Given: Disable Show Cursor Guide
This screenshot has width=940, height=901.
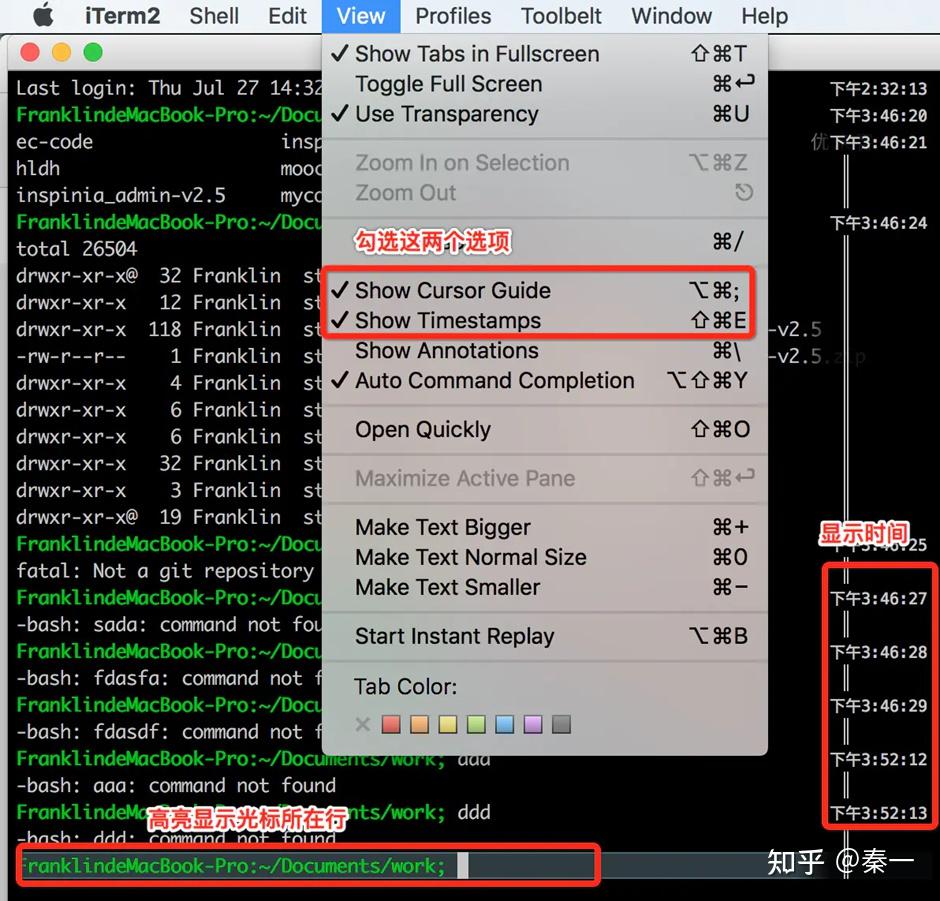Looking at the screenshot, I should tap(451, 290).
